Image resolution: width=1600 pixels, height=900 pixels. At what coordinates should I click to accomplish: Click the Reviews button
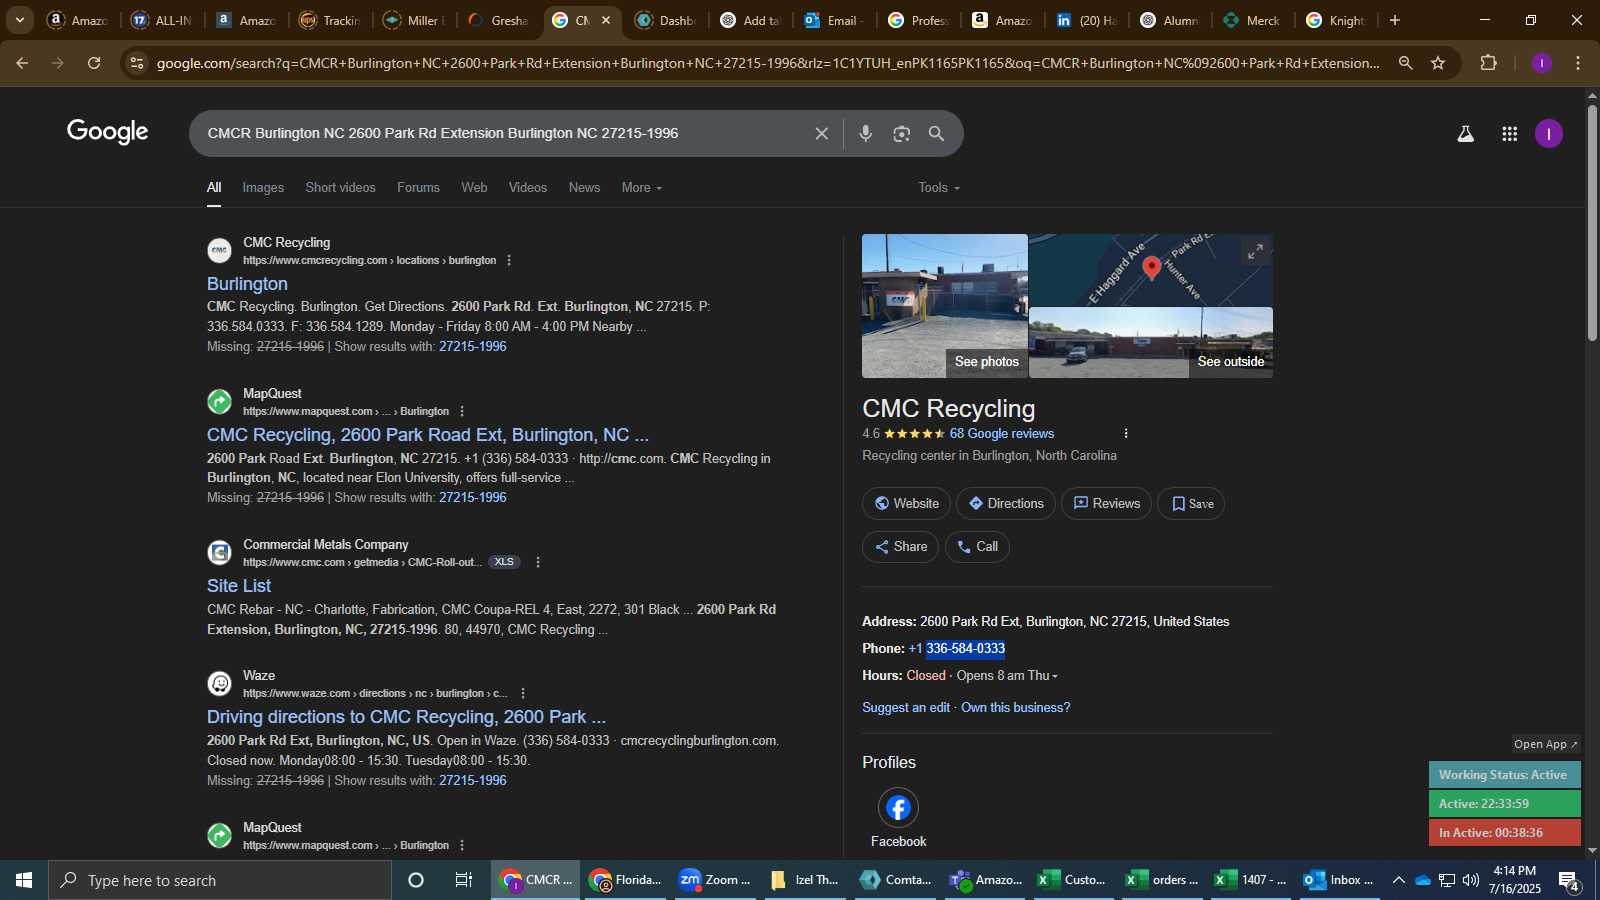tap(1106, 504)
